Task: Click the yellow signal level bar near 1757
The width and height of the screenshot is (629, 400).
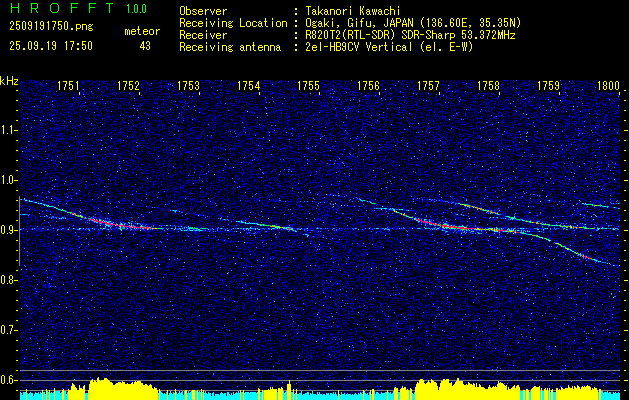Action: pos(428,389)
